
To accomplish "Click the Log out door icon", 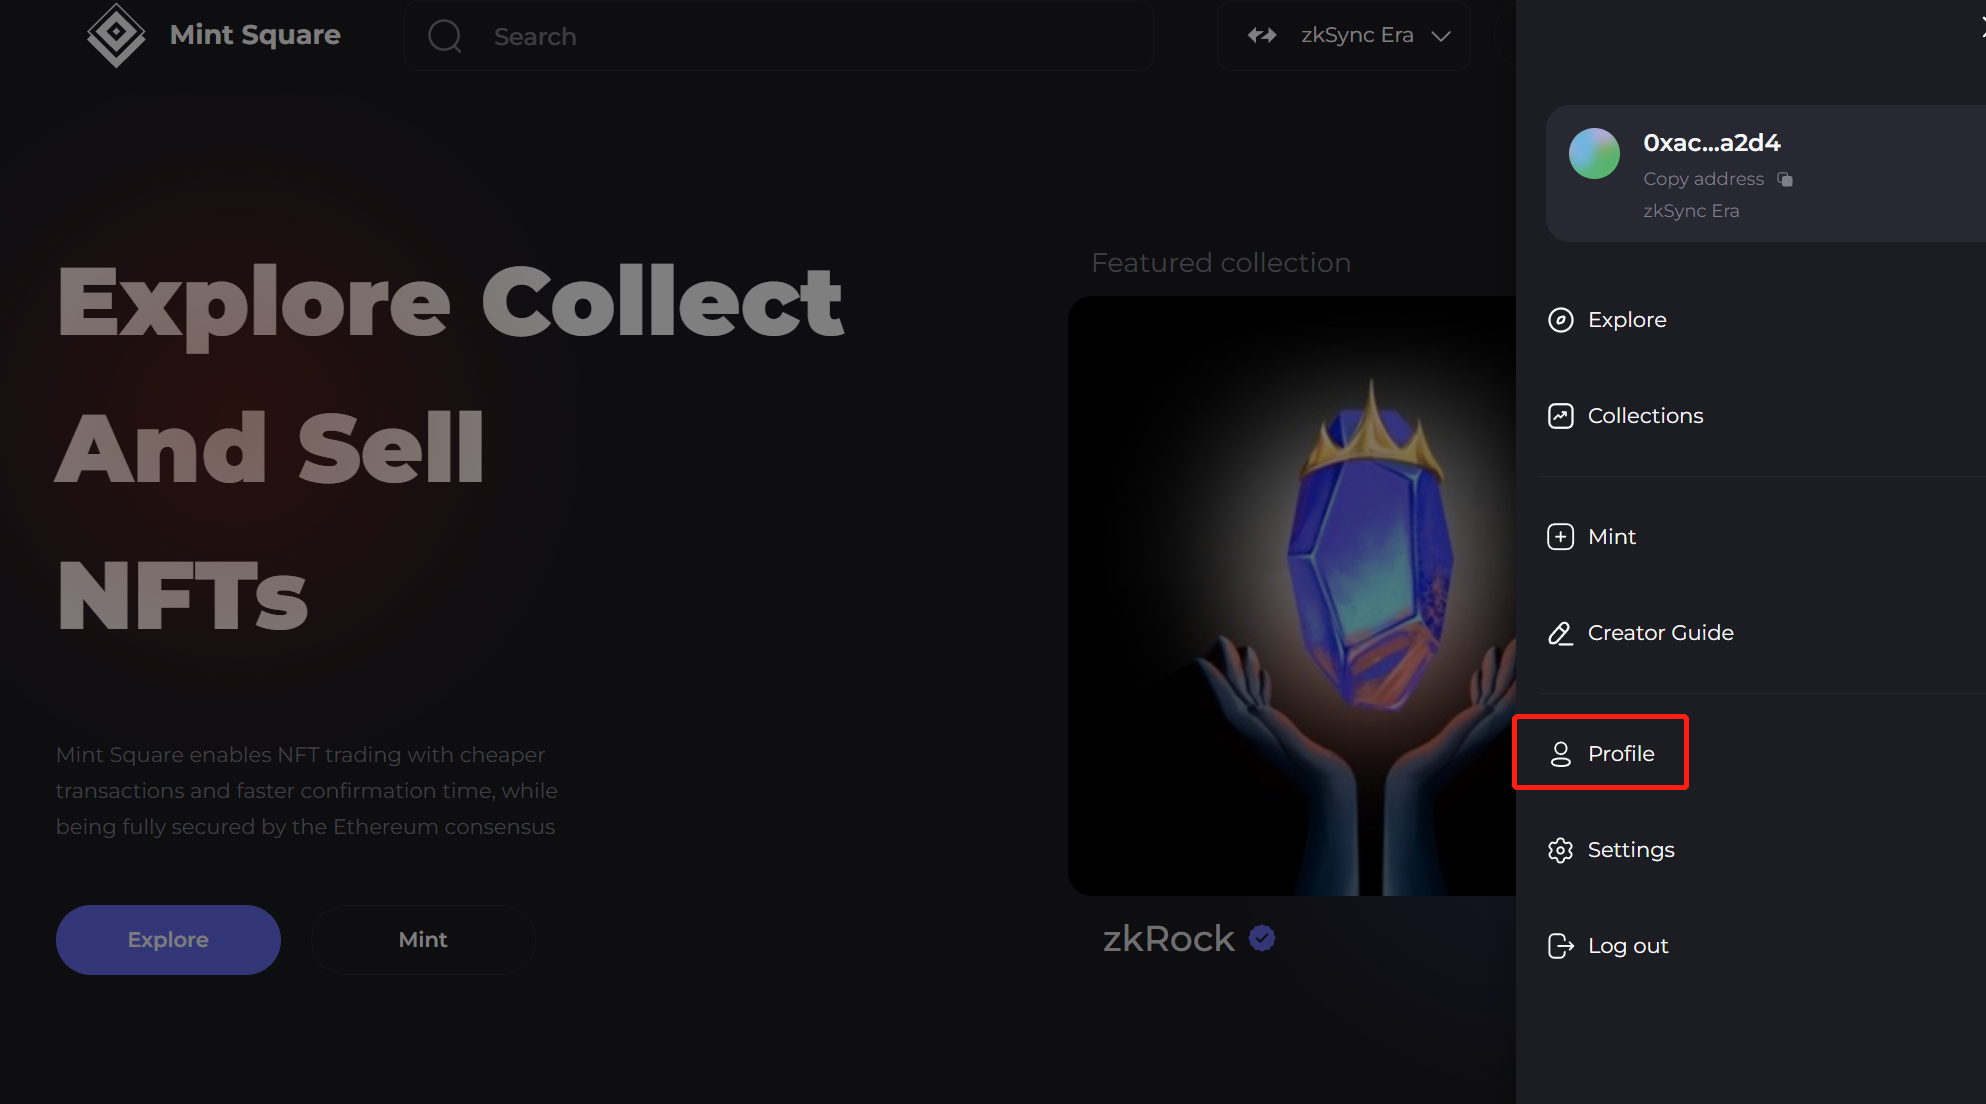I will pos(1560,946).
